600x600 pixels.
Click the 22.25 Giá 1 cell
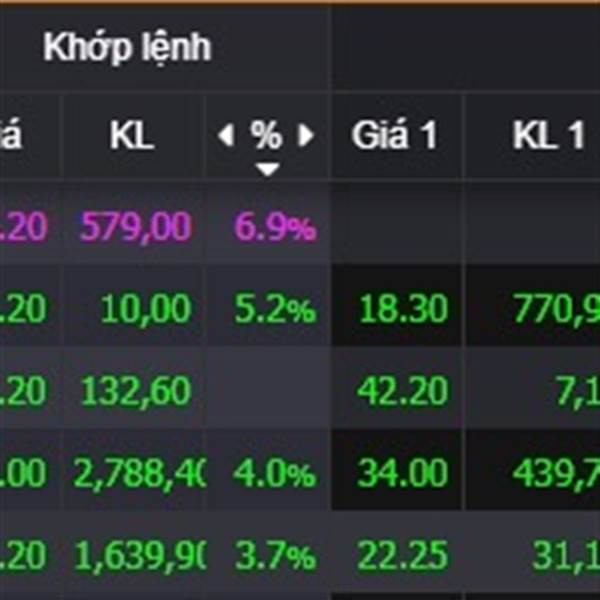(403, 556)
